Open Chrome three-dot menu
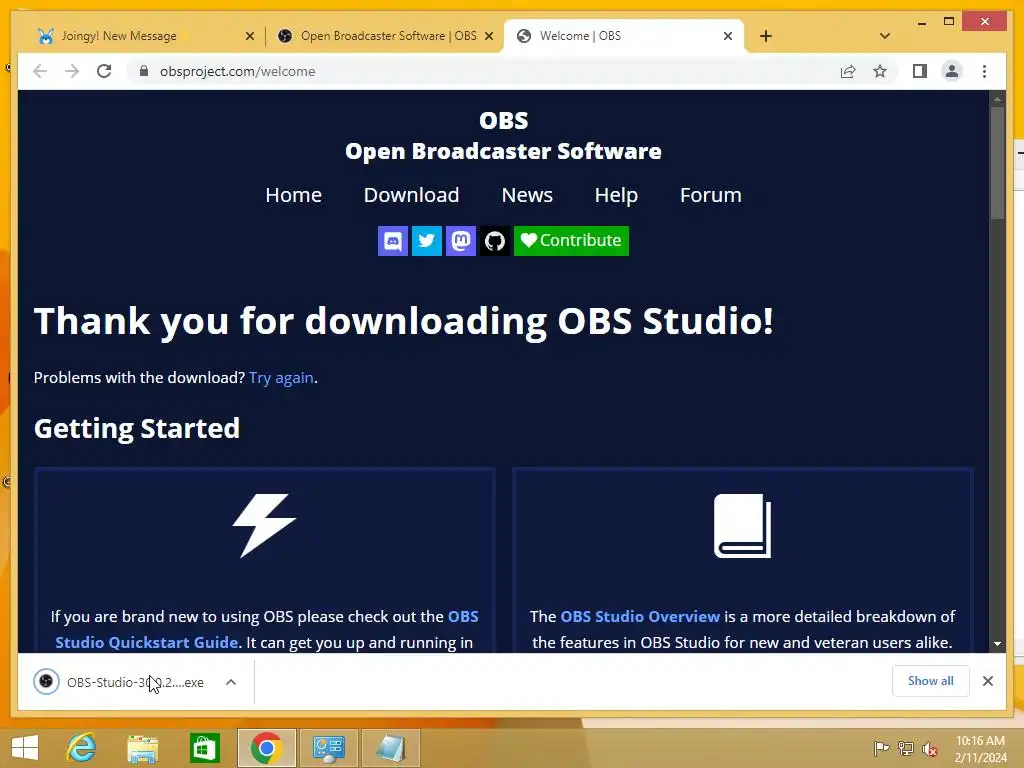 point(984,71)
